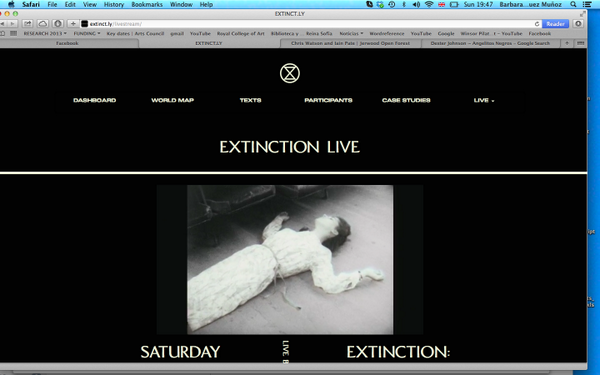Click the Share toolbar icon
The height and width of the screenshot is (375, 600).
point(28,24)
